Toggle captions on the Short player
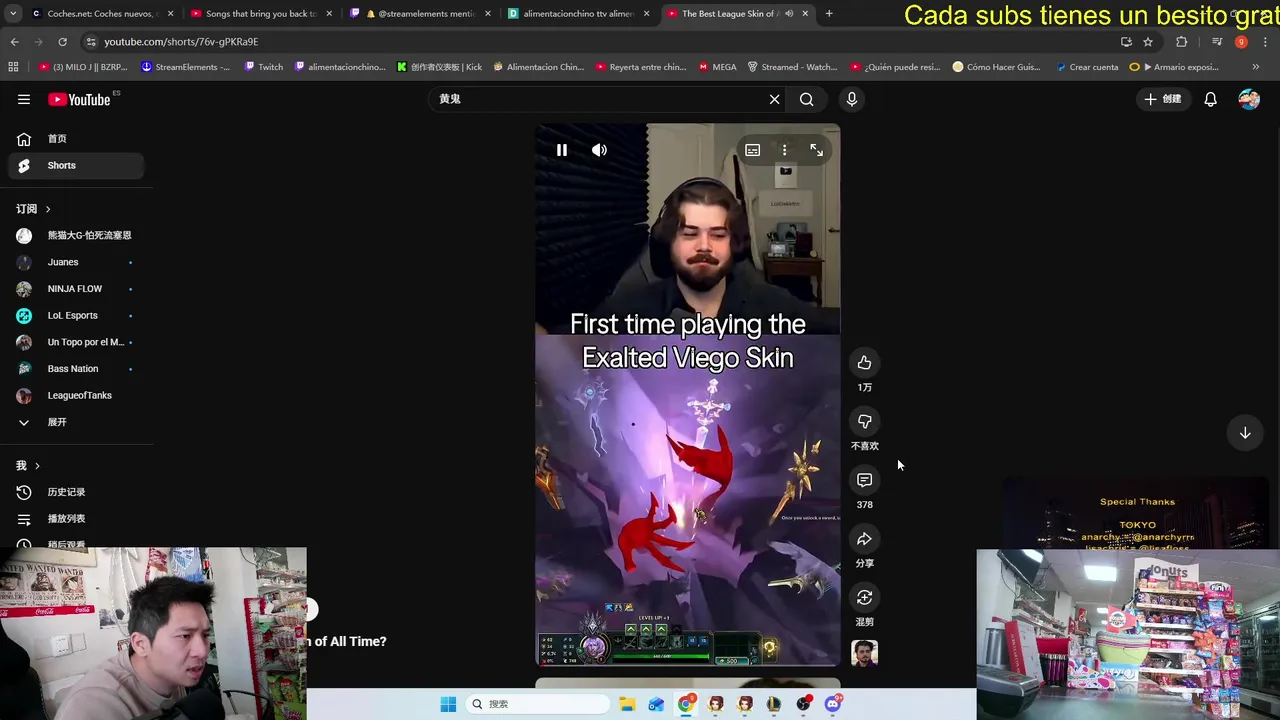The height and width of the screenshot is (720, 1280). (752, 150)
